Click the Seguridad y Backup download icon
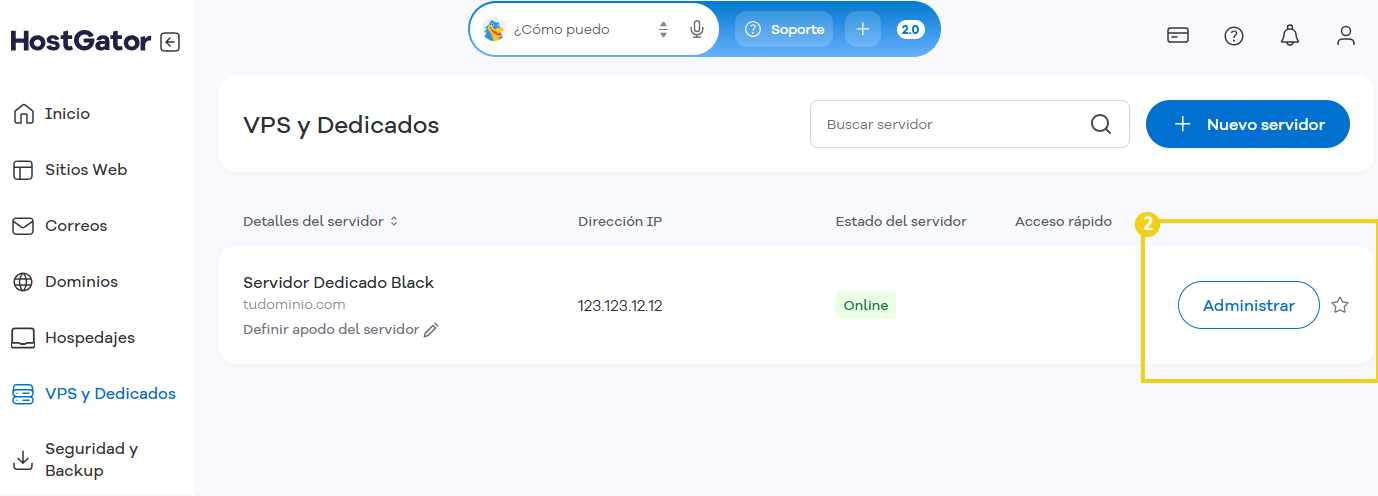The height and width of the screenshot is (496, 1378). [x=23, y=460]
